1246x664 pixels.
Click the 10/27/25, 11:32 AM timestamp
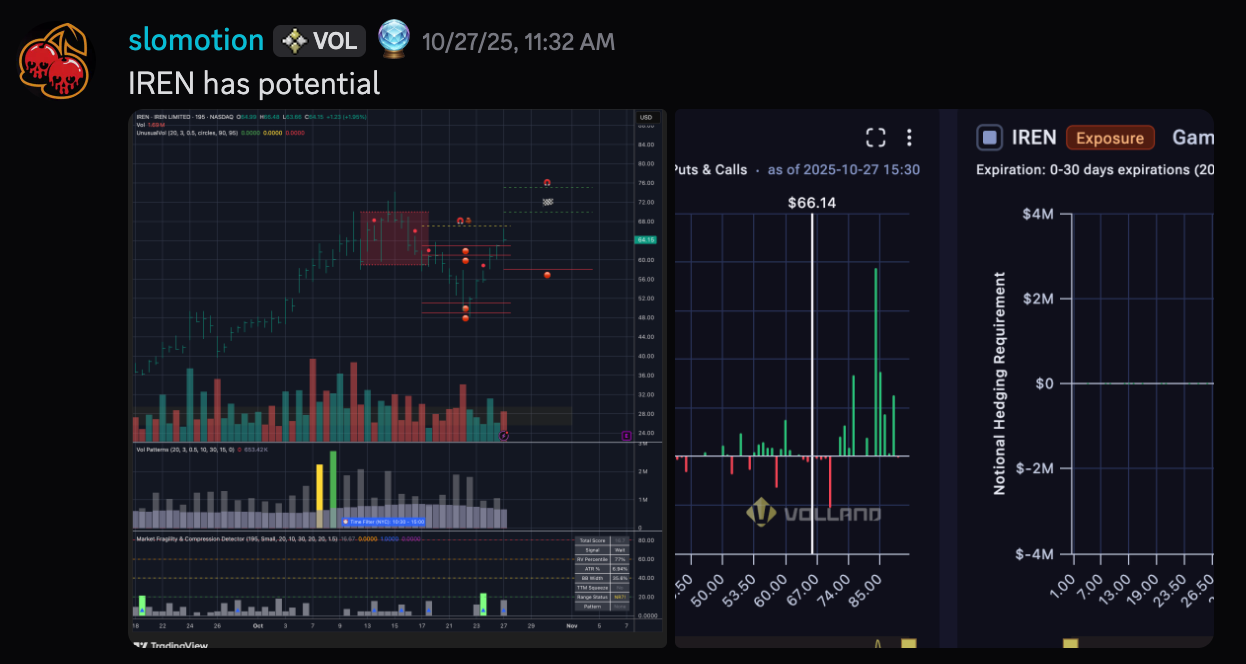tap(518, 41)
